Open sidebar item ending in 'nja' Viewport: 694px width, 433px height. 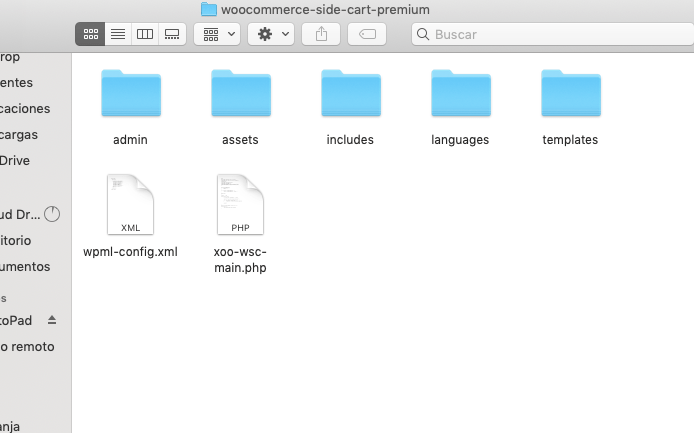[x=10, y=427]
